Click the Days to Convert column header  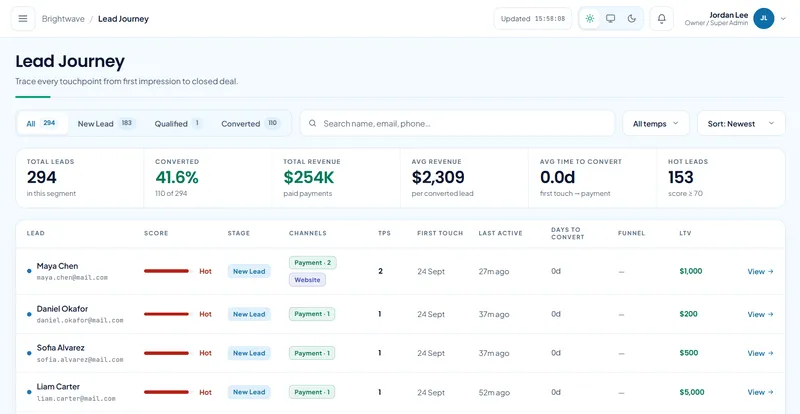[568, 233]
